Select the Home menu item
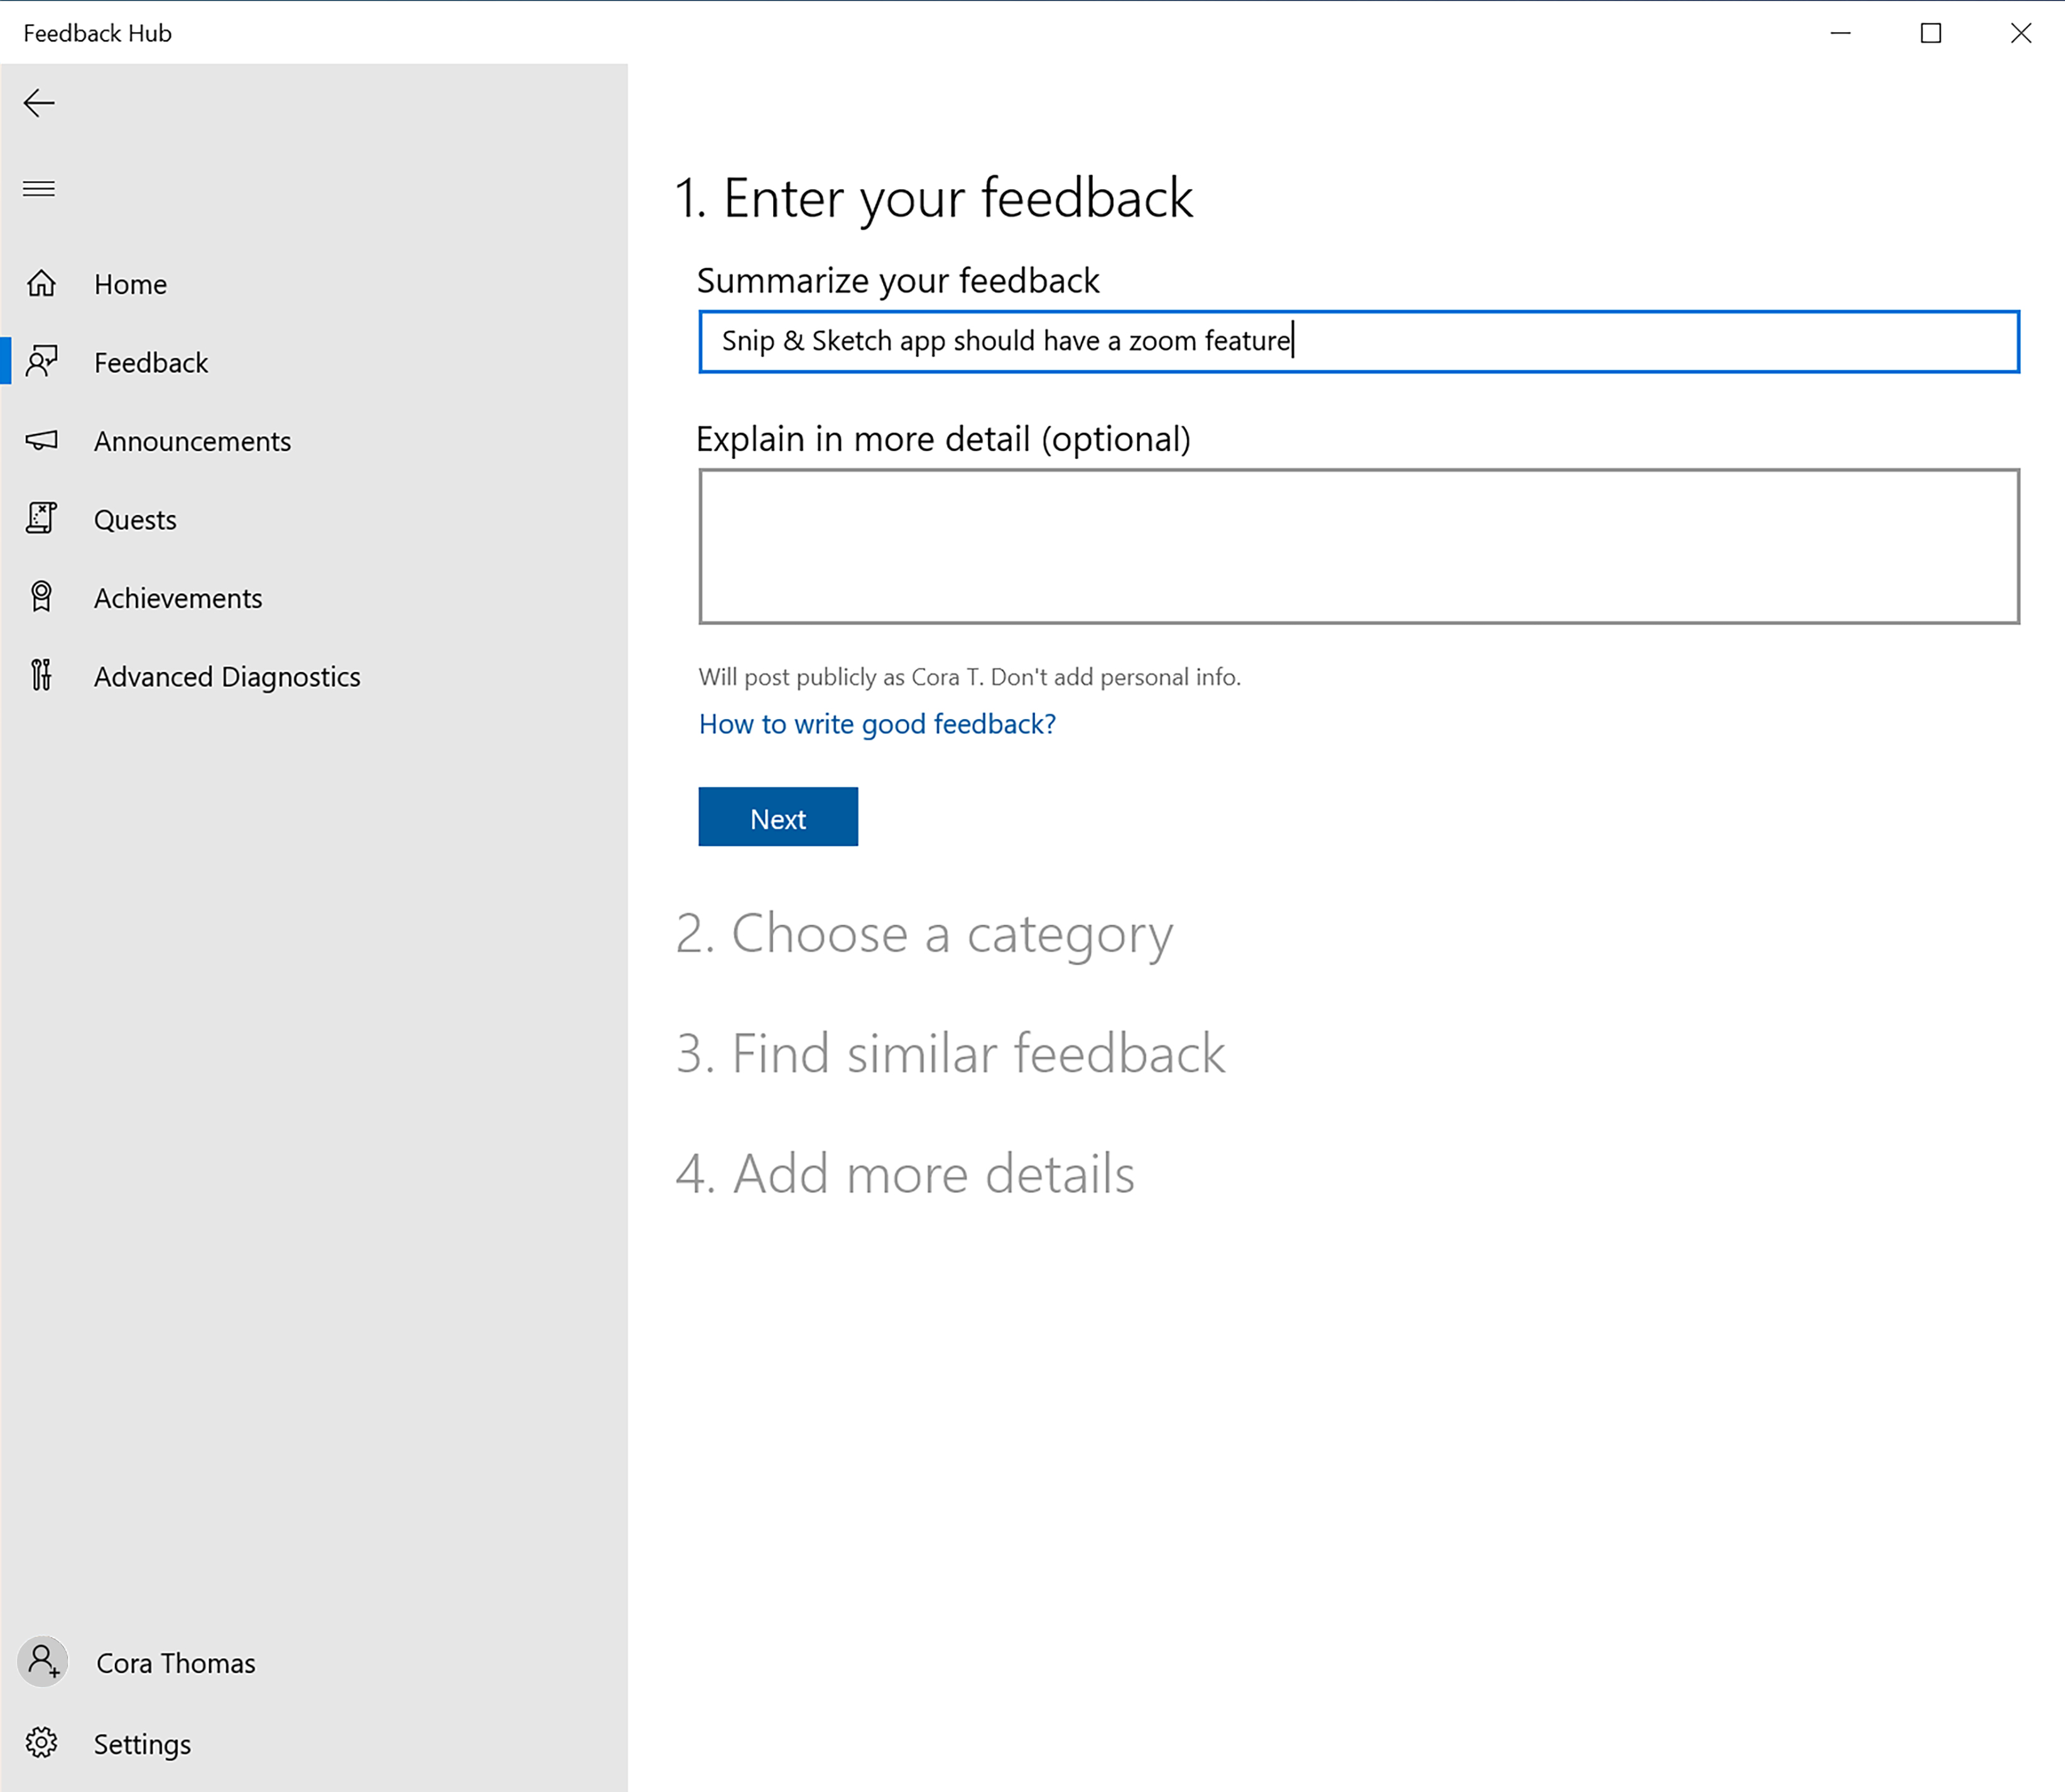Image resolution: width=2065 pixels, height=1792 pixels. (x=132, y=283)
